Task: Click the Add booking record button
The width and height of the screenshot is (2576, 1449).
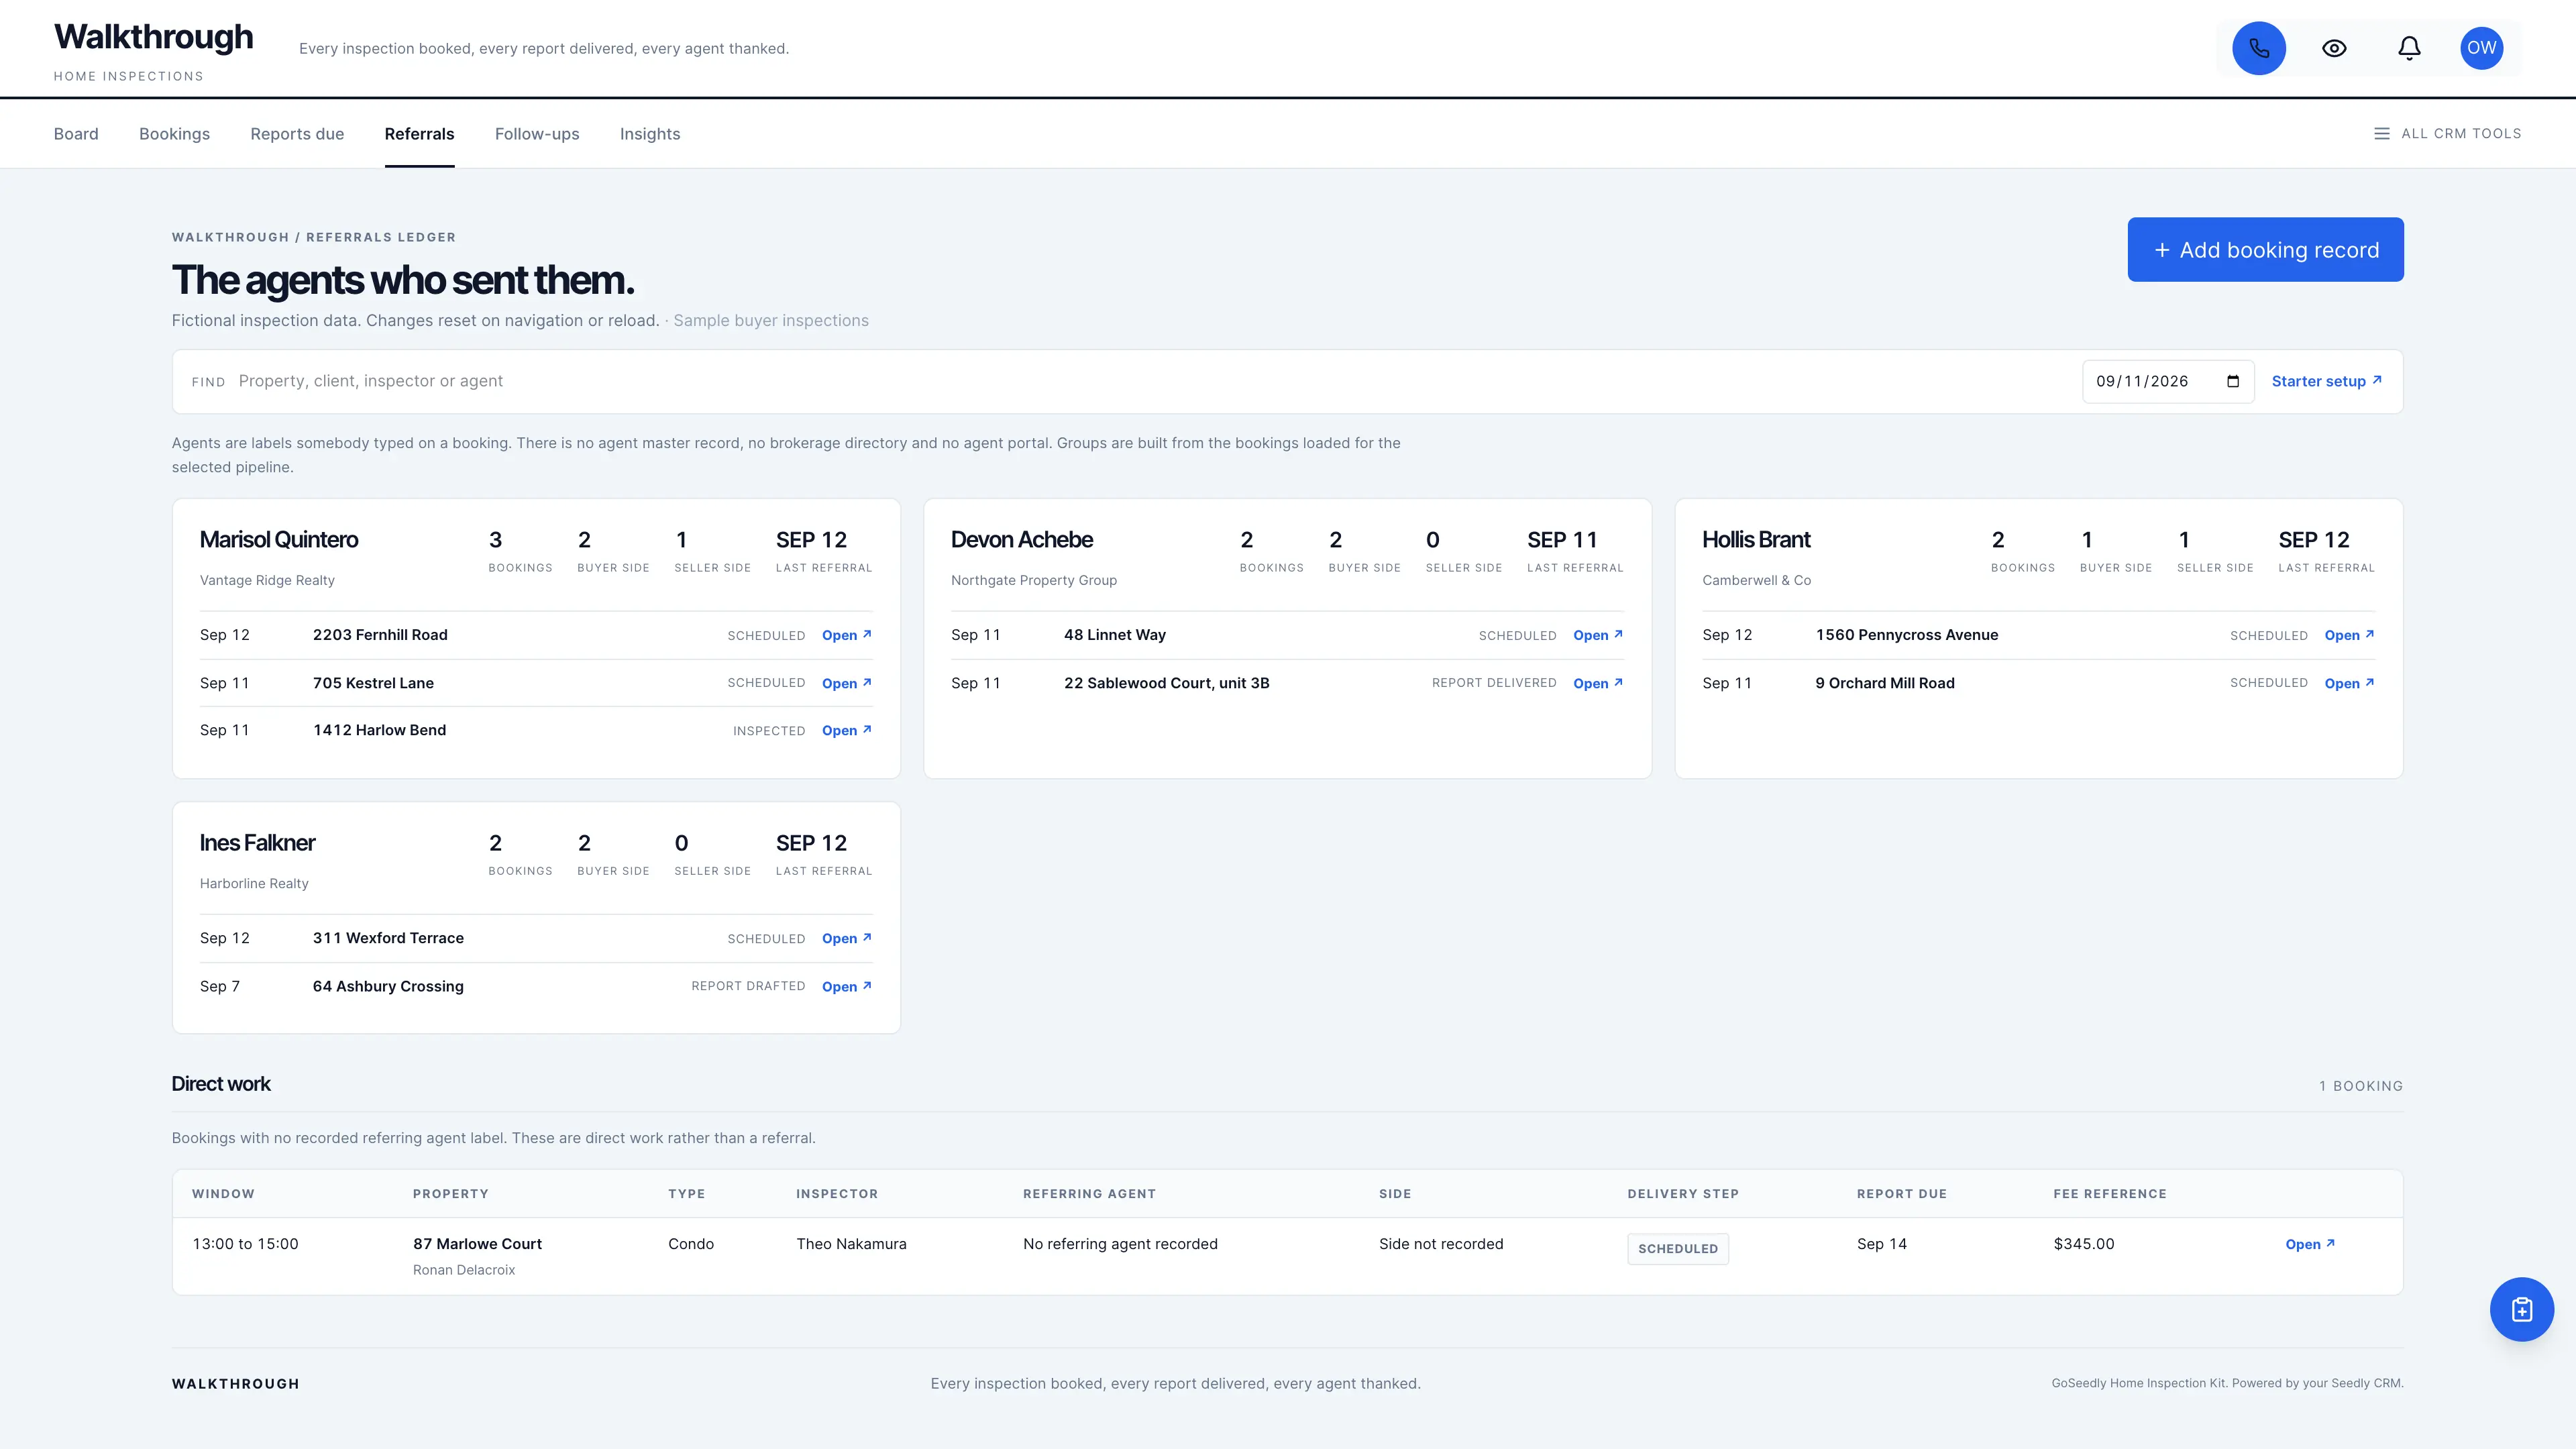Action: (x=2265, y=249)
